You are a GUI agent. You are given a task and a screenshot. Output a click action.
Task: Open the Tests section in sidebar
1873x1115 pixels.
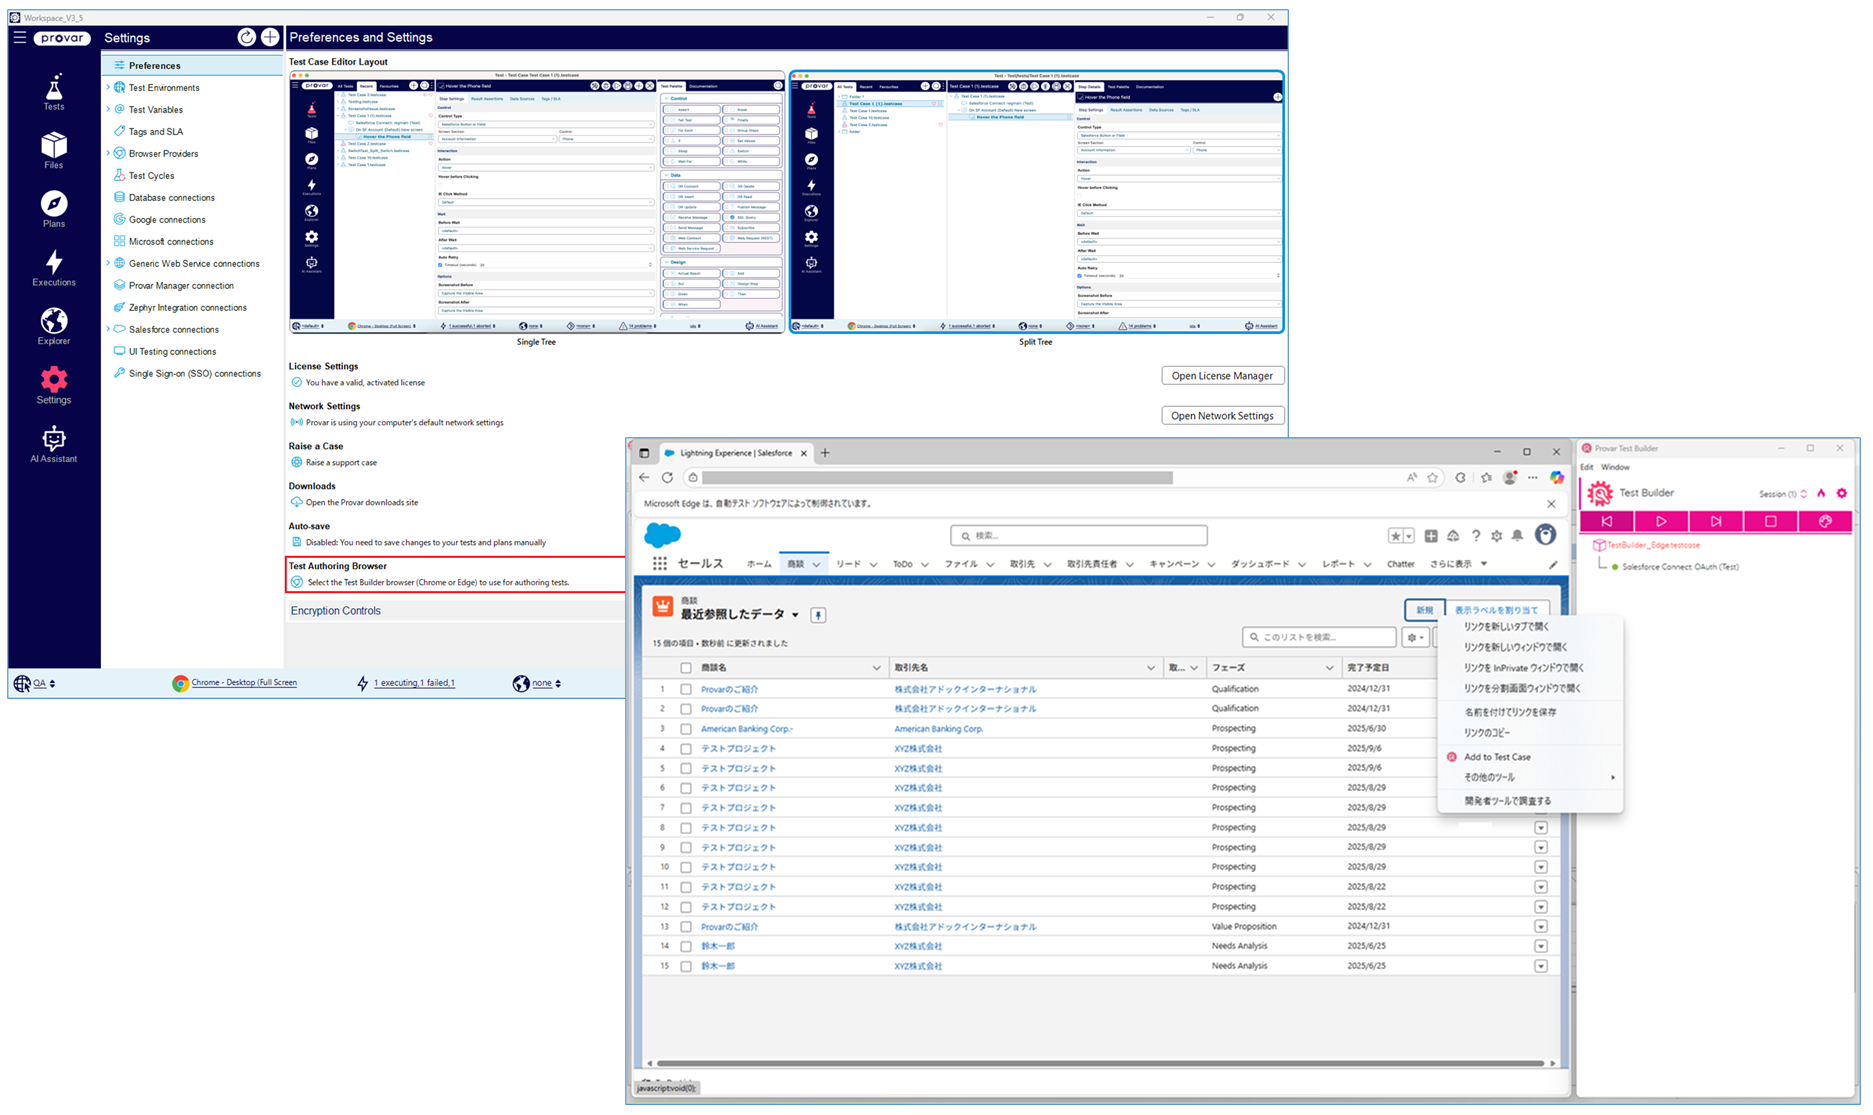tap(53, 91)
